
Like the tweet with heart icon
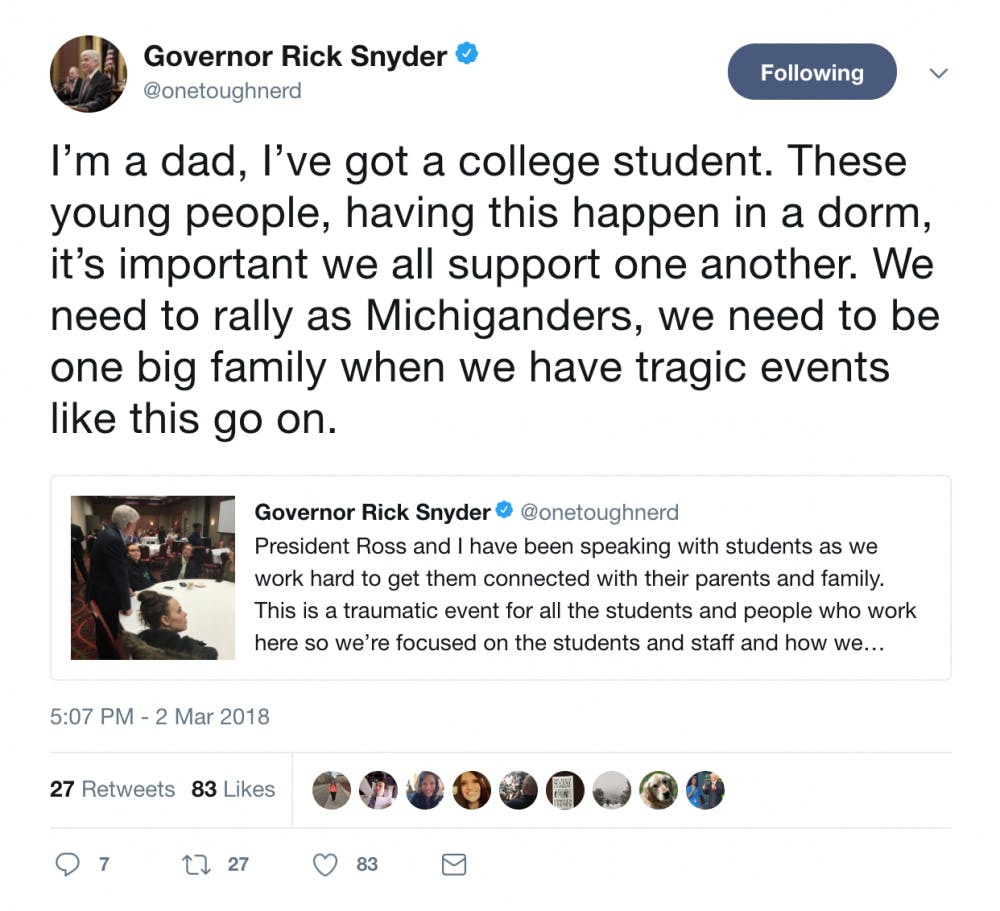[326, 864]
